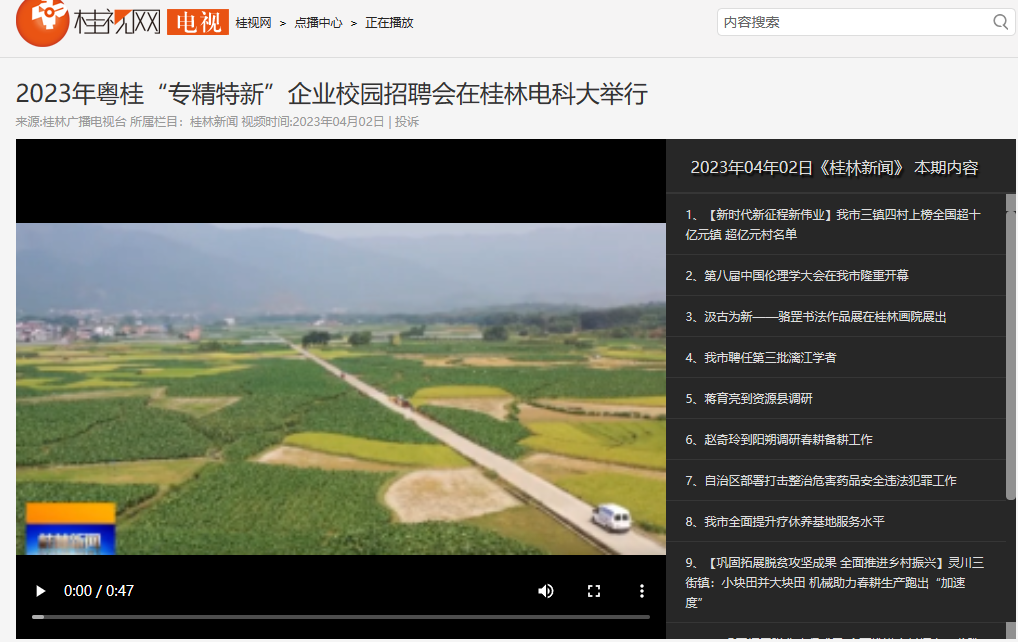The width and height of the screenshot is (1018, 642).
Task: Click the video progress bar
Action: click(x=341, y=617)
